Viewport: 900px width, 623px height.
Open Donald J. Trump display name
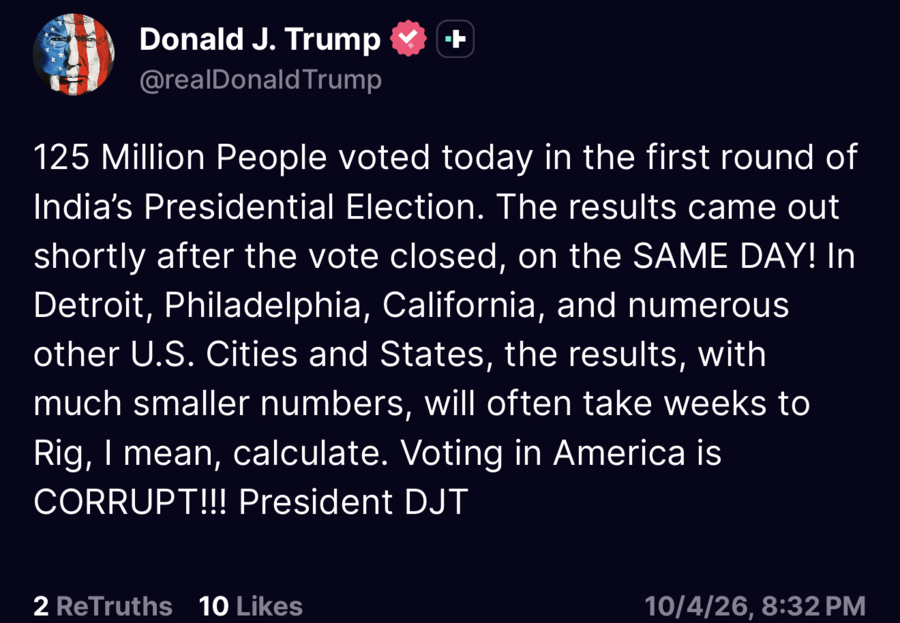click(260, 40)
